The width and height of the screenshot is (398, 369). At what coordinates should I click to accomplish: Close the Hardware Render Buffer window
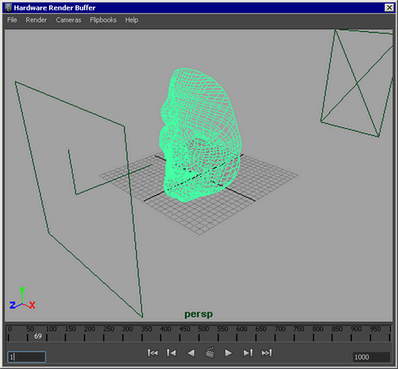pos(389,7)
